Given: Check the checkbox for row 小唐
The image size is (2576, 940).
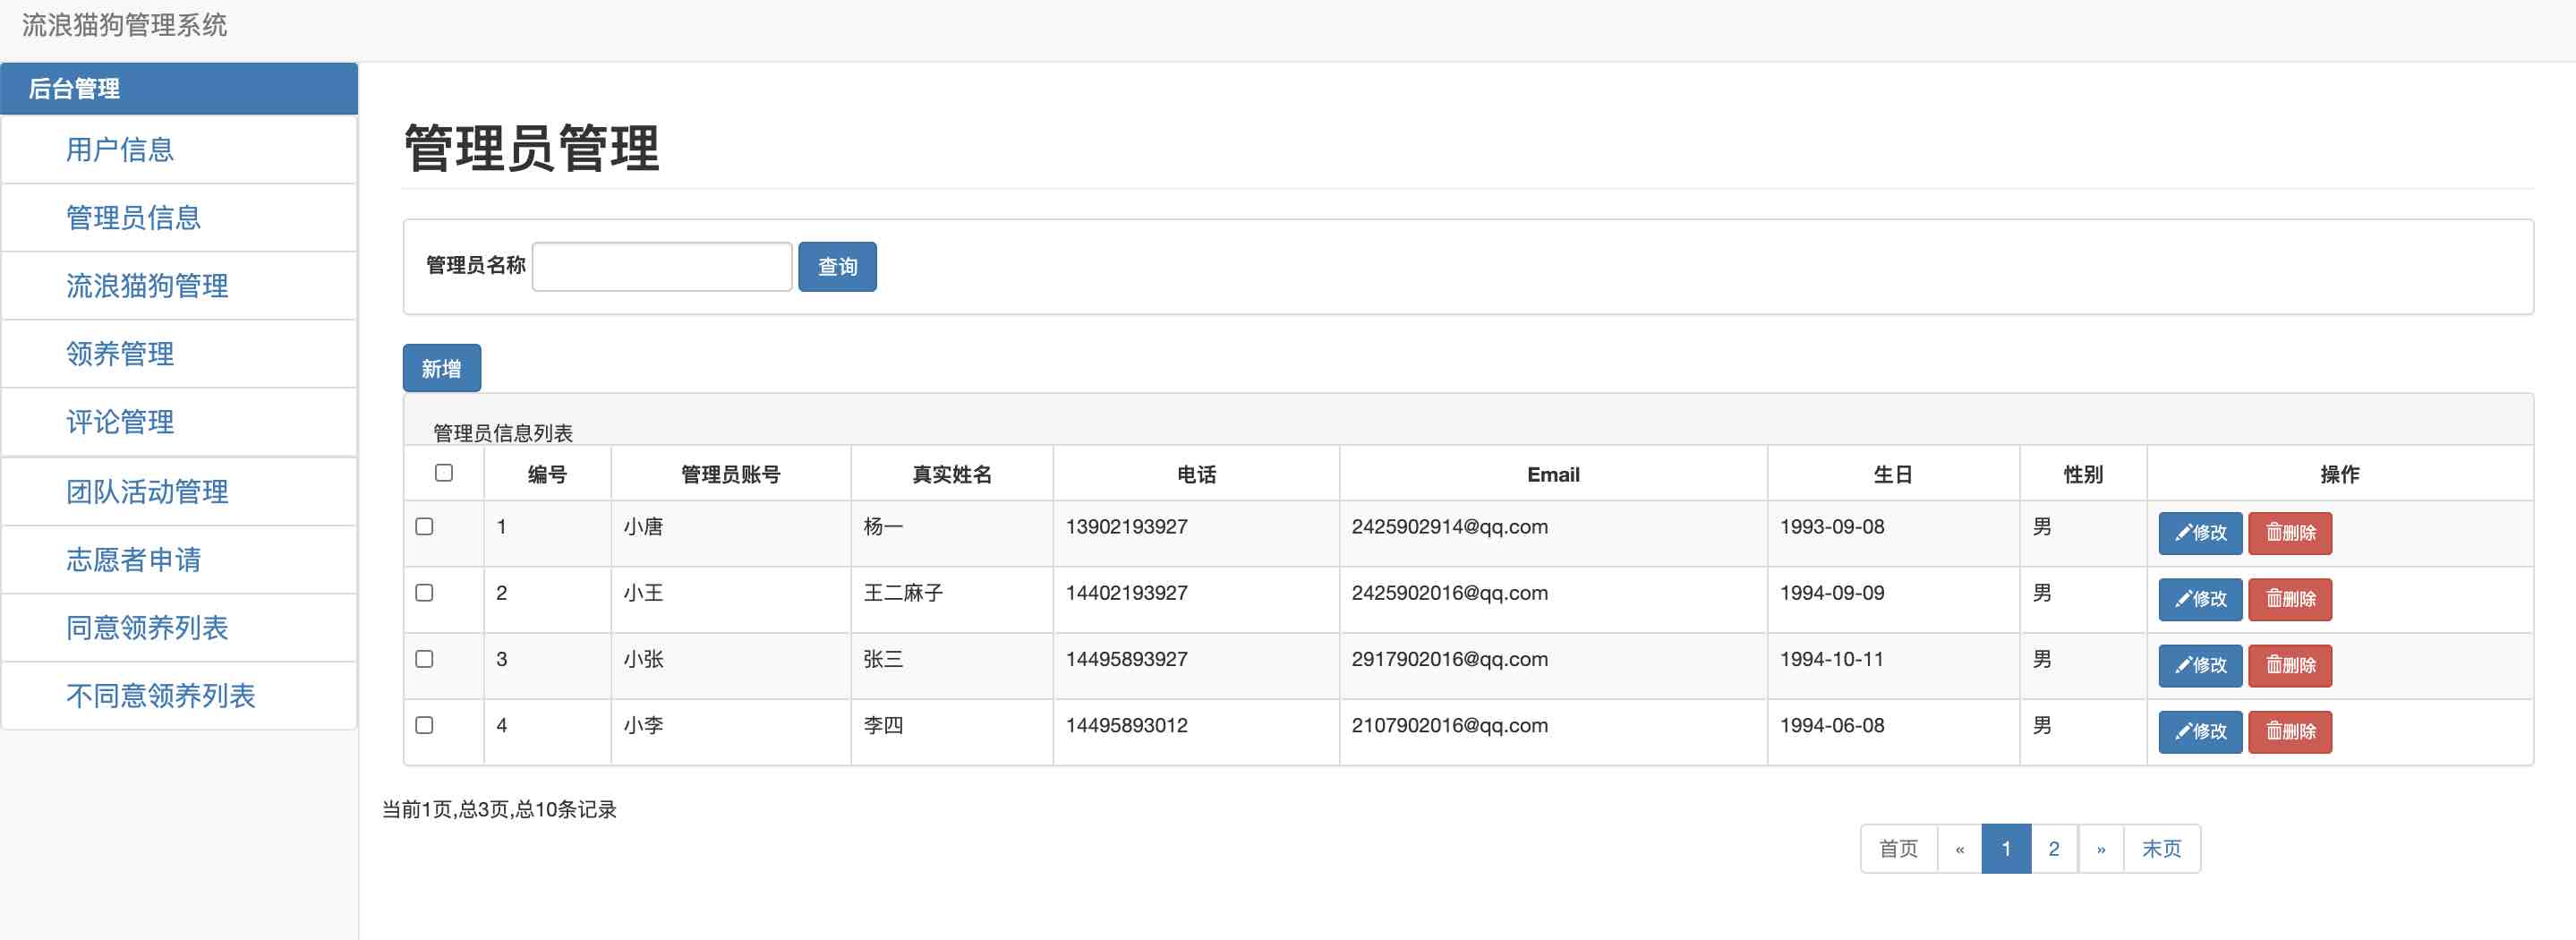Looking at the screenshot, I should pyautogui.click(x=424, y=526).
